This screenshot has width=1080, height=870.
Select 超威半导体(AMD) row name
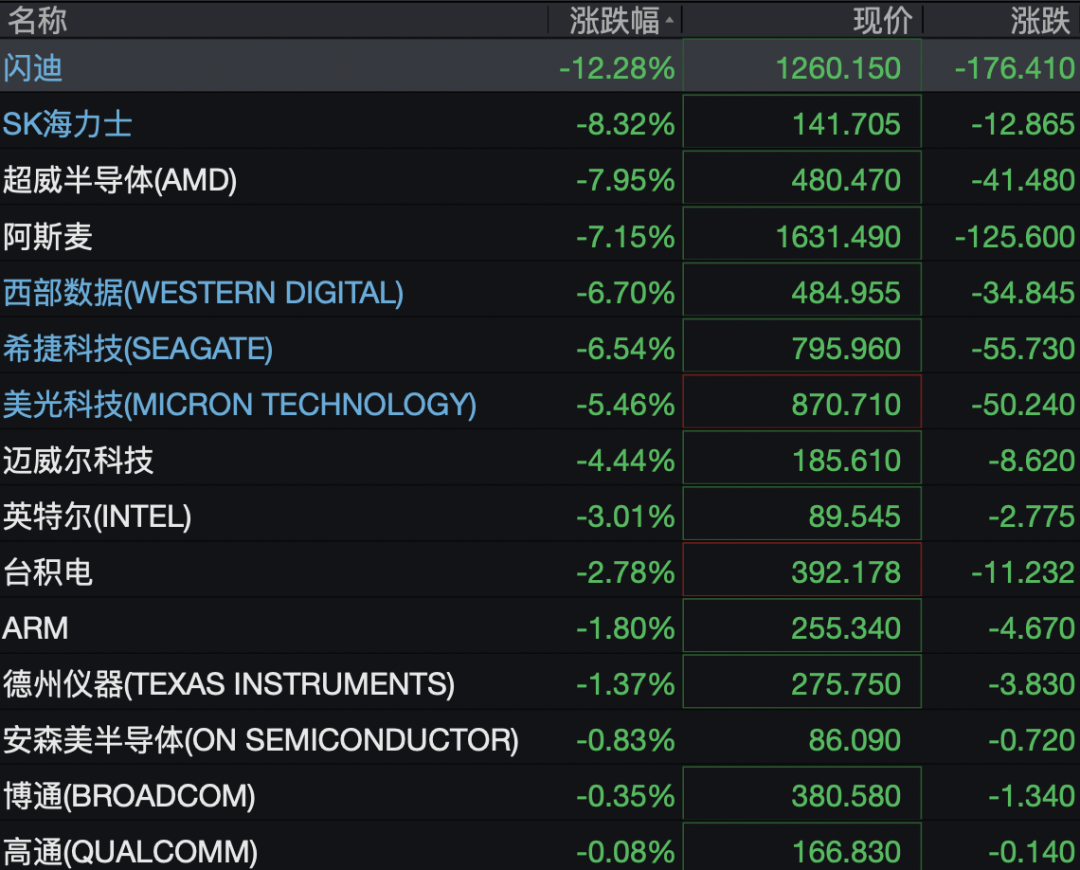click(x=120, y=180)
